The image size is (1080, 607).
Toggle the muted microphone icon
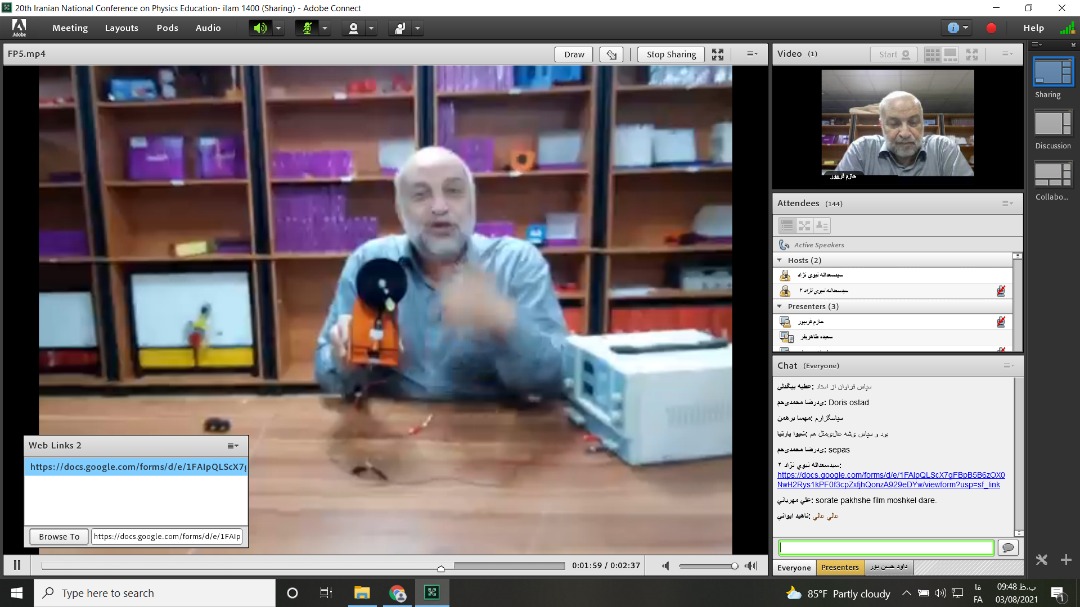point(308,28)
